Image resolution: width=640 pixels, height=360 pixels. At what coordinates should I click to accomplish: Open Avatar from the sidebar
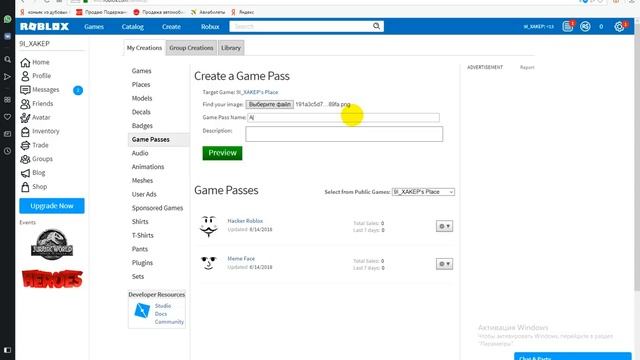[41, 118]
